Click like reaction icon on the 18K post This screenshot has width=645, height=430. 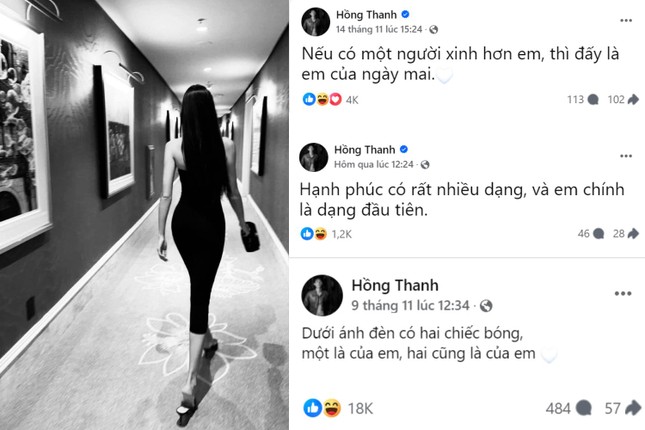pyautogui.click(x=313, y=408)
